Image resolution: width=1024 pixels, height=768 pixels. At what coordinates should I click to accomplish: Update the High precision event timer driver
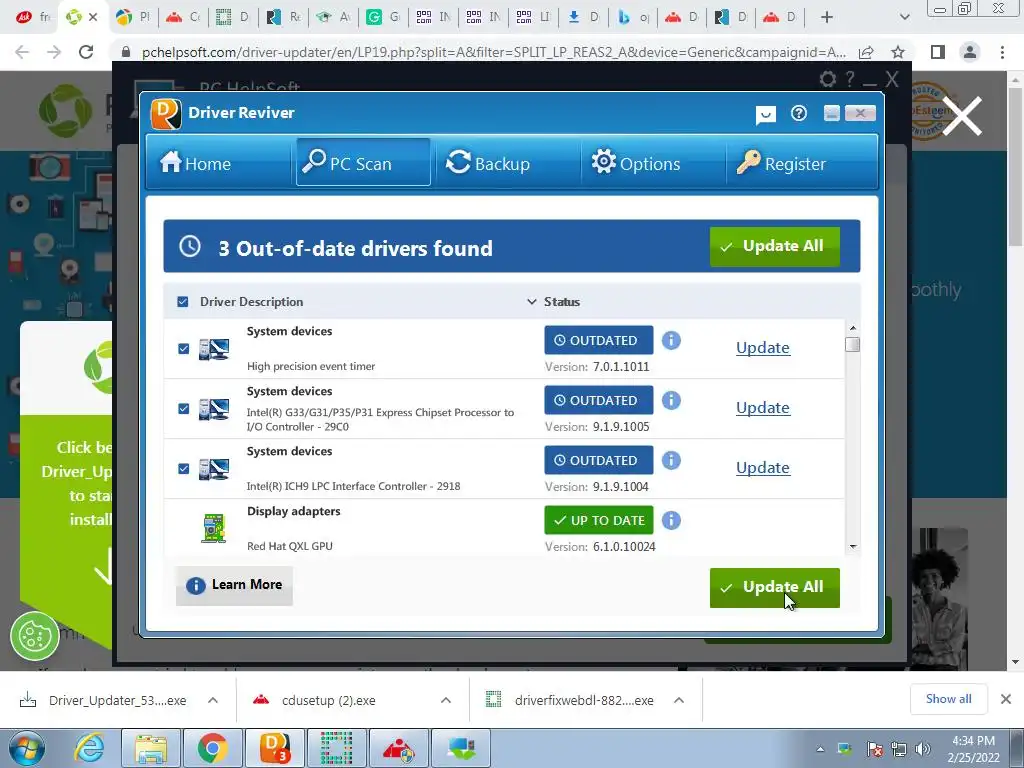[763, 348]
